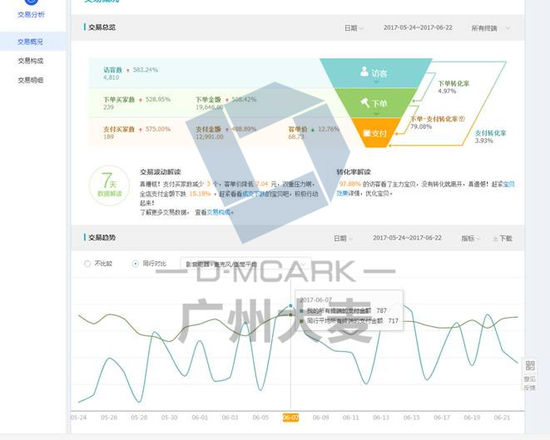Click the 交易分析 icon in sidebar
550x440 pixels.
31,2
